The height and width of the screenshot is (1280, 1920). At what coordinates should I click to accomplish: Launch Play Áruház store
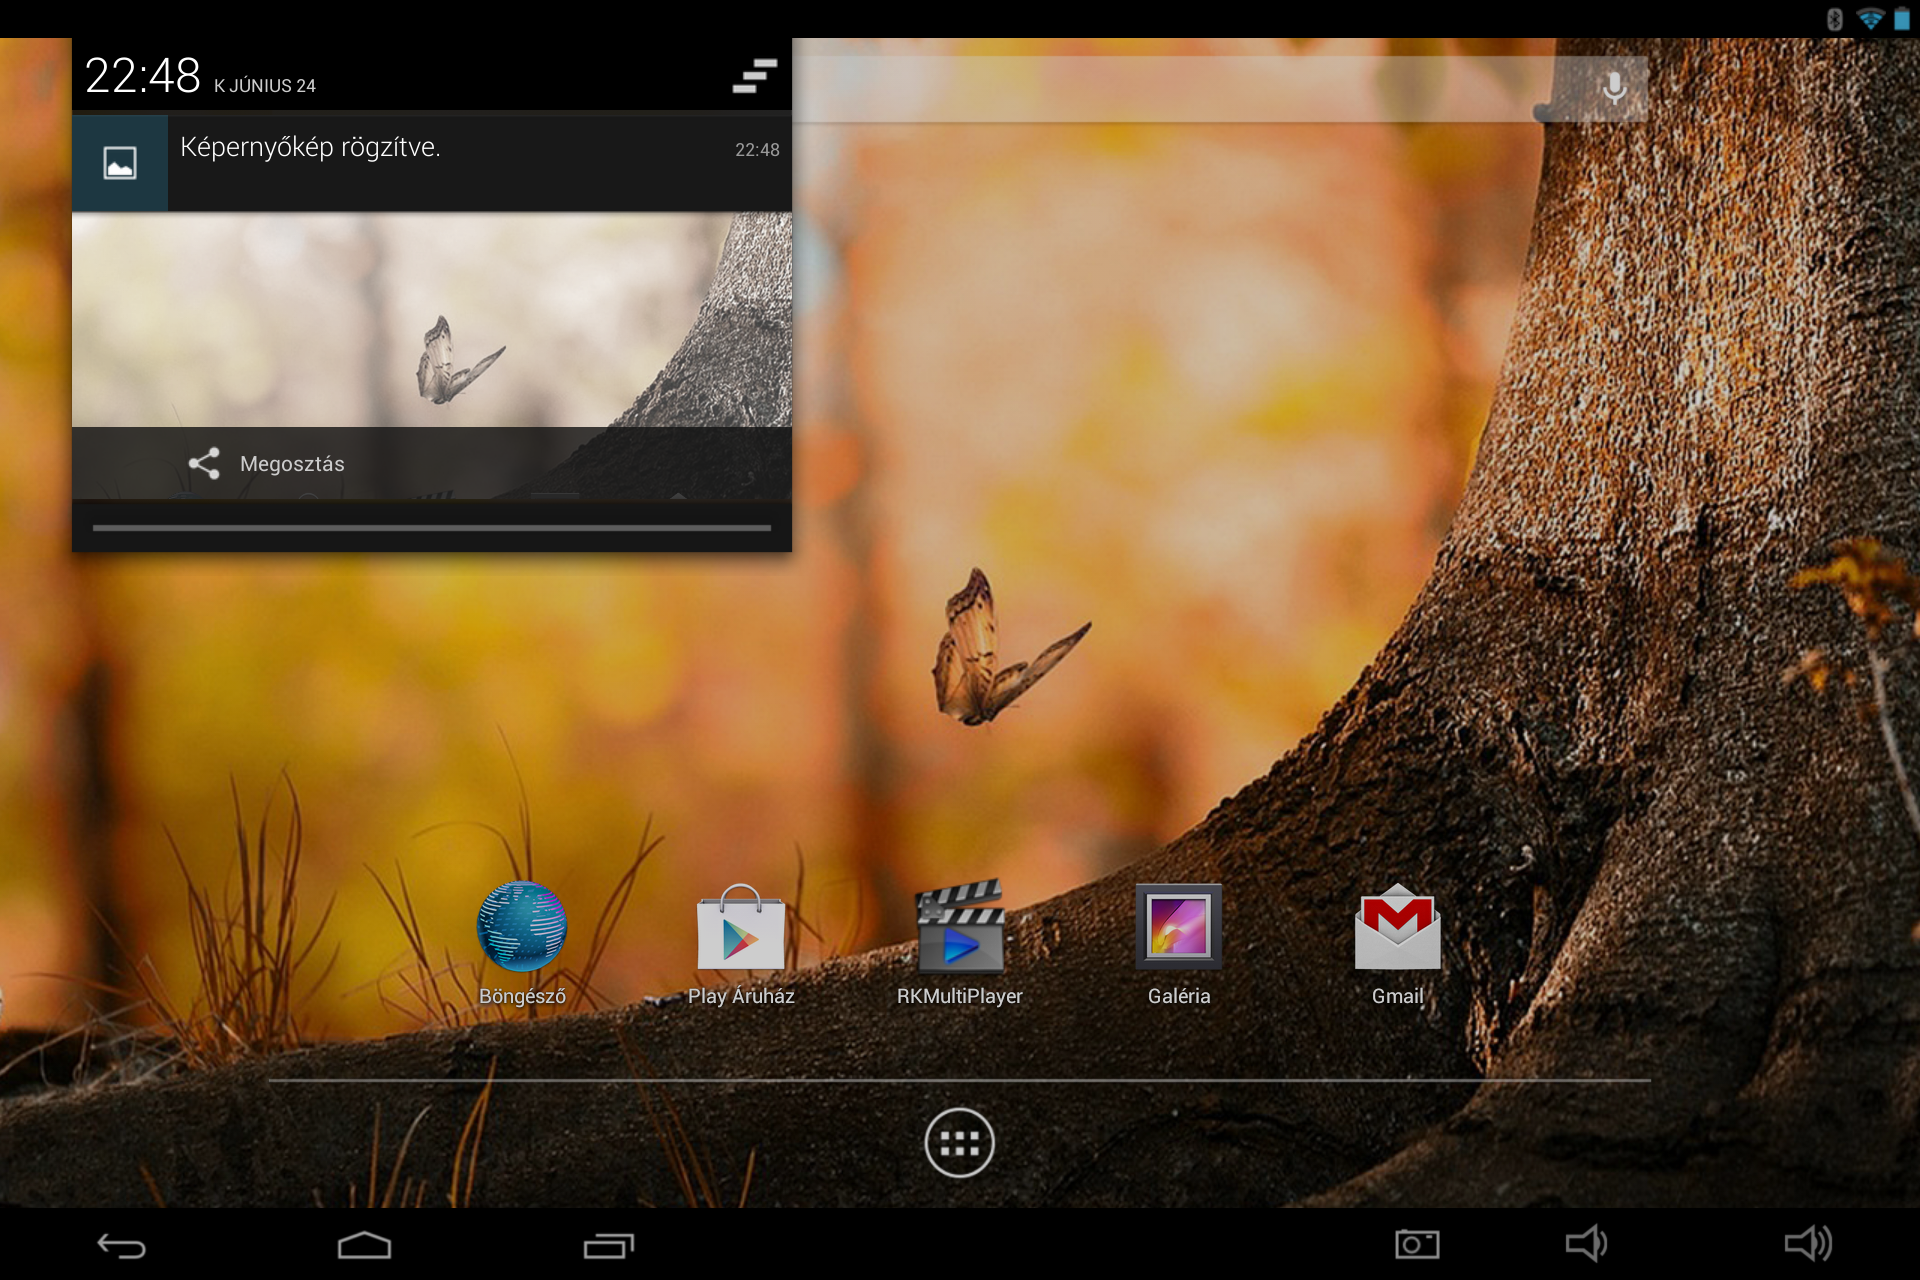(741, 930)
